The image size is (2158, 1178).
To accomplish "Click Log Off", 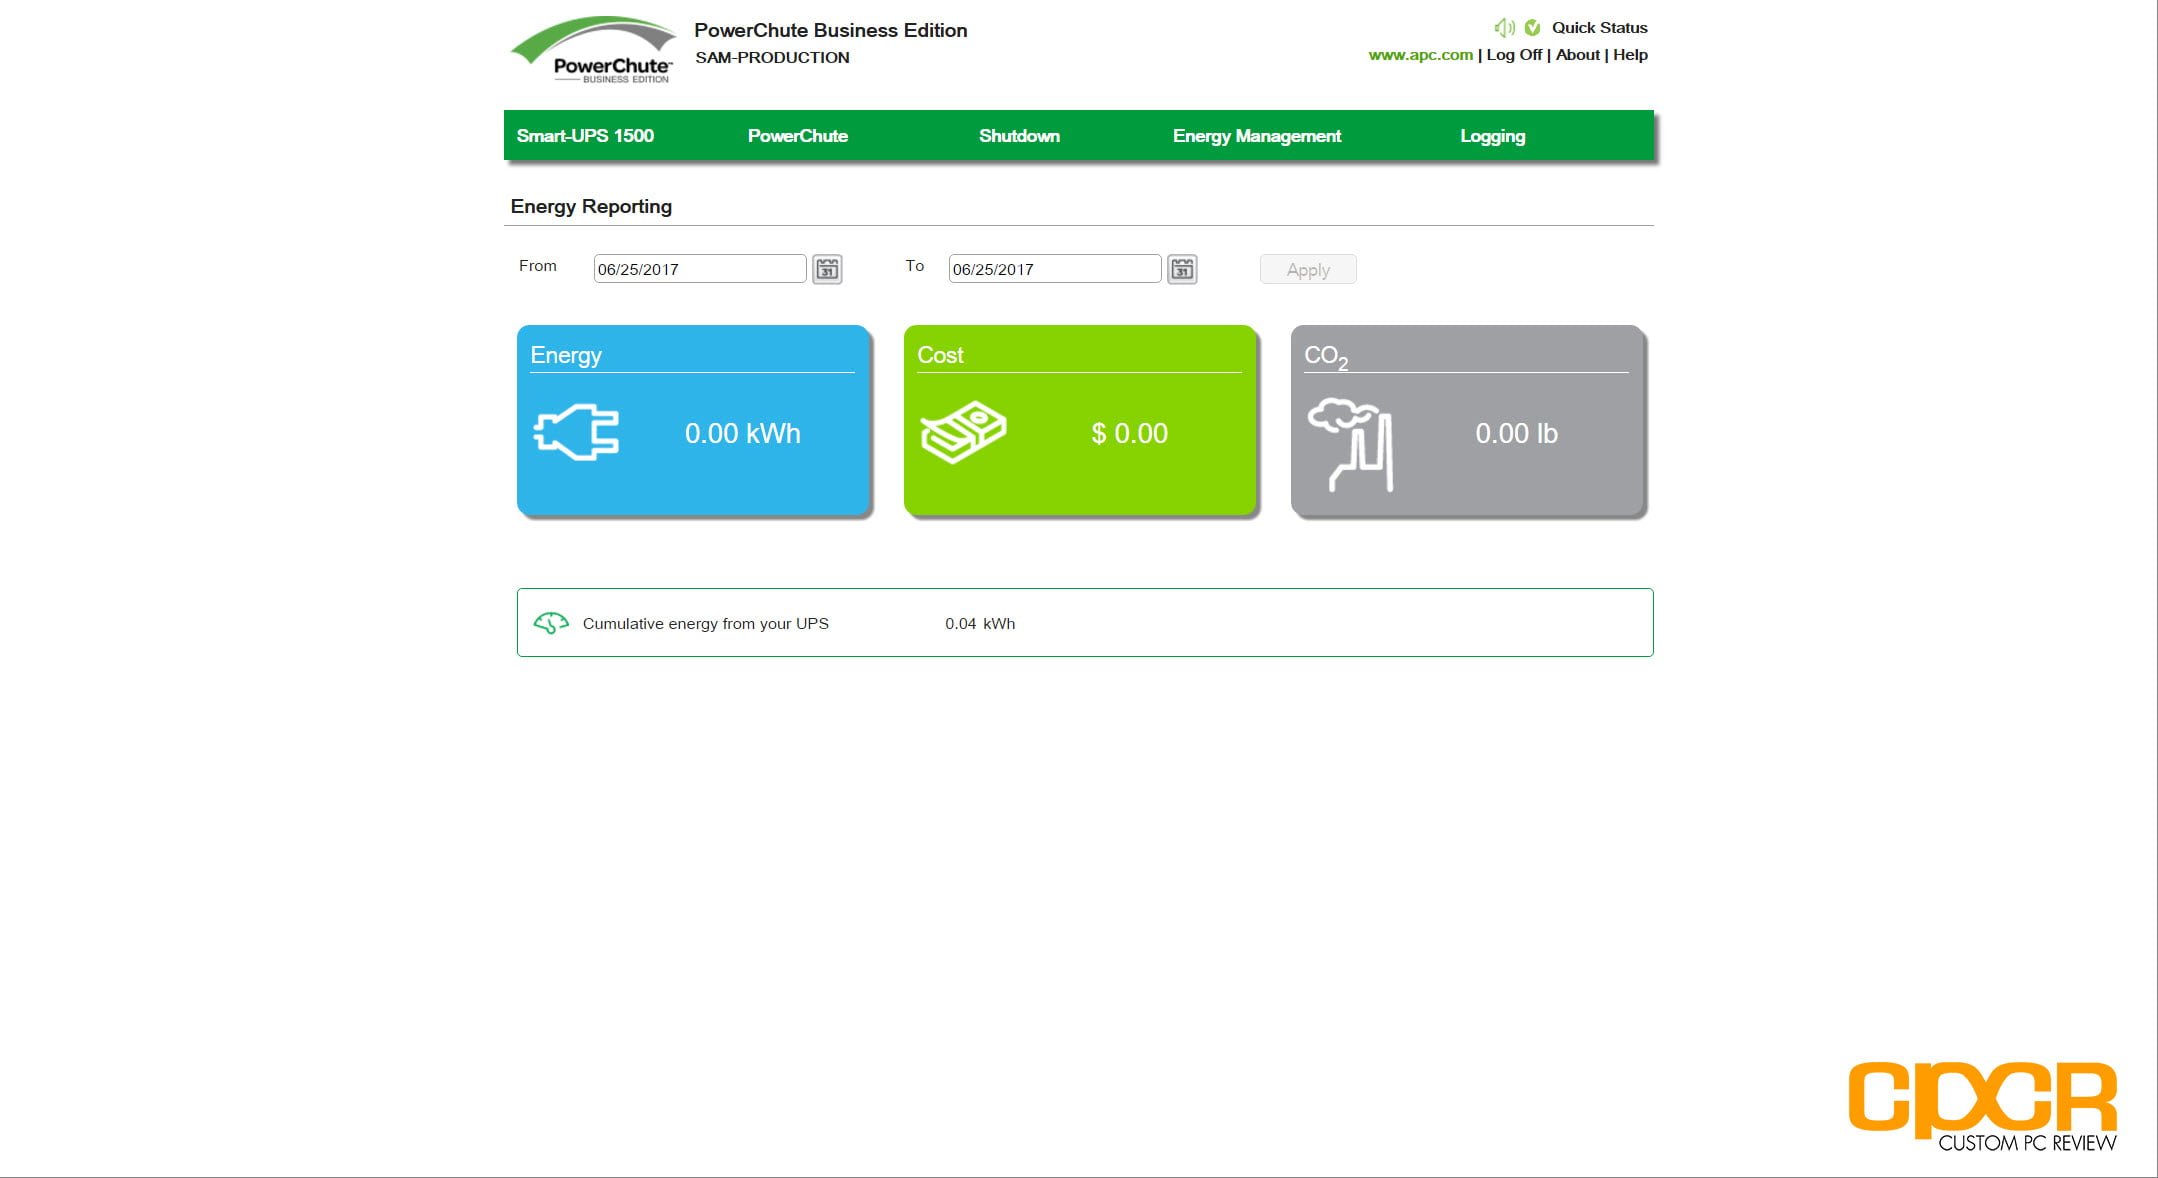I will click(1514, 55).
